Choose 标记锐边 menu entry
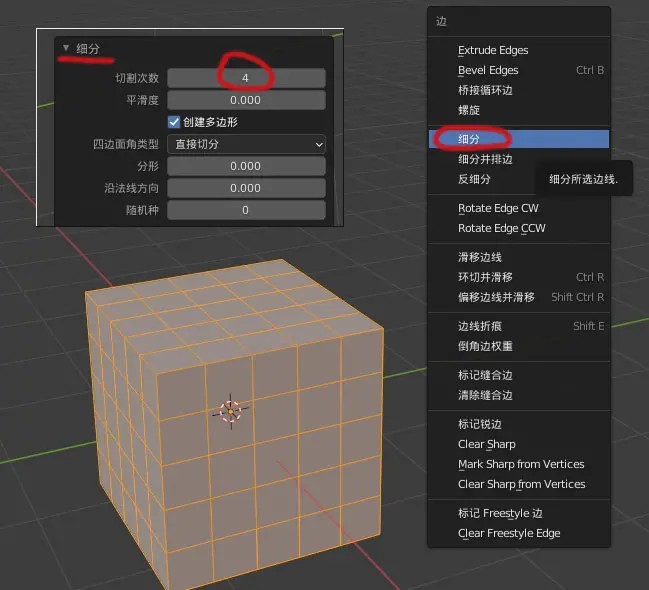The width and height of the screenshot is (649, 590). (x=519, y=424)
